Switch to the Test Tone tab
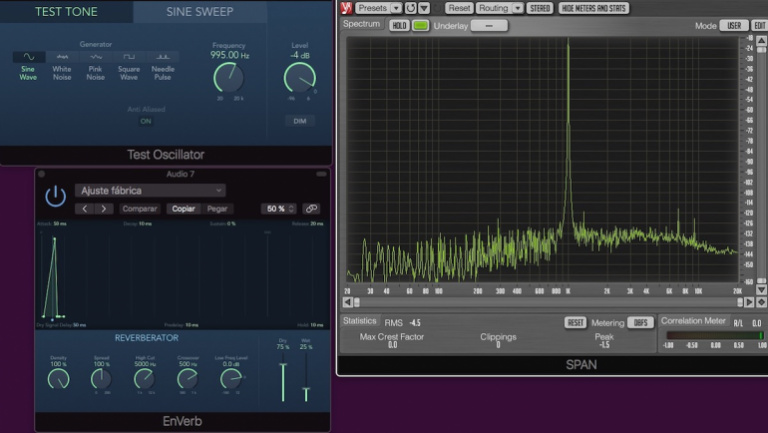The image size is (768, 433). click(x=66, y=12)
